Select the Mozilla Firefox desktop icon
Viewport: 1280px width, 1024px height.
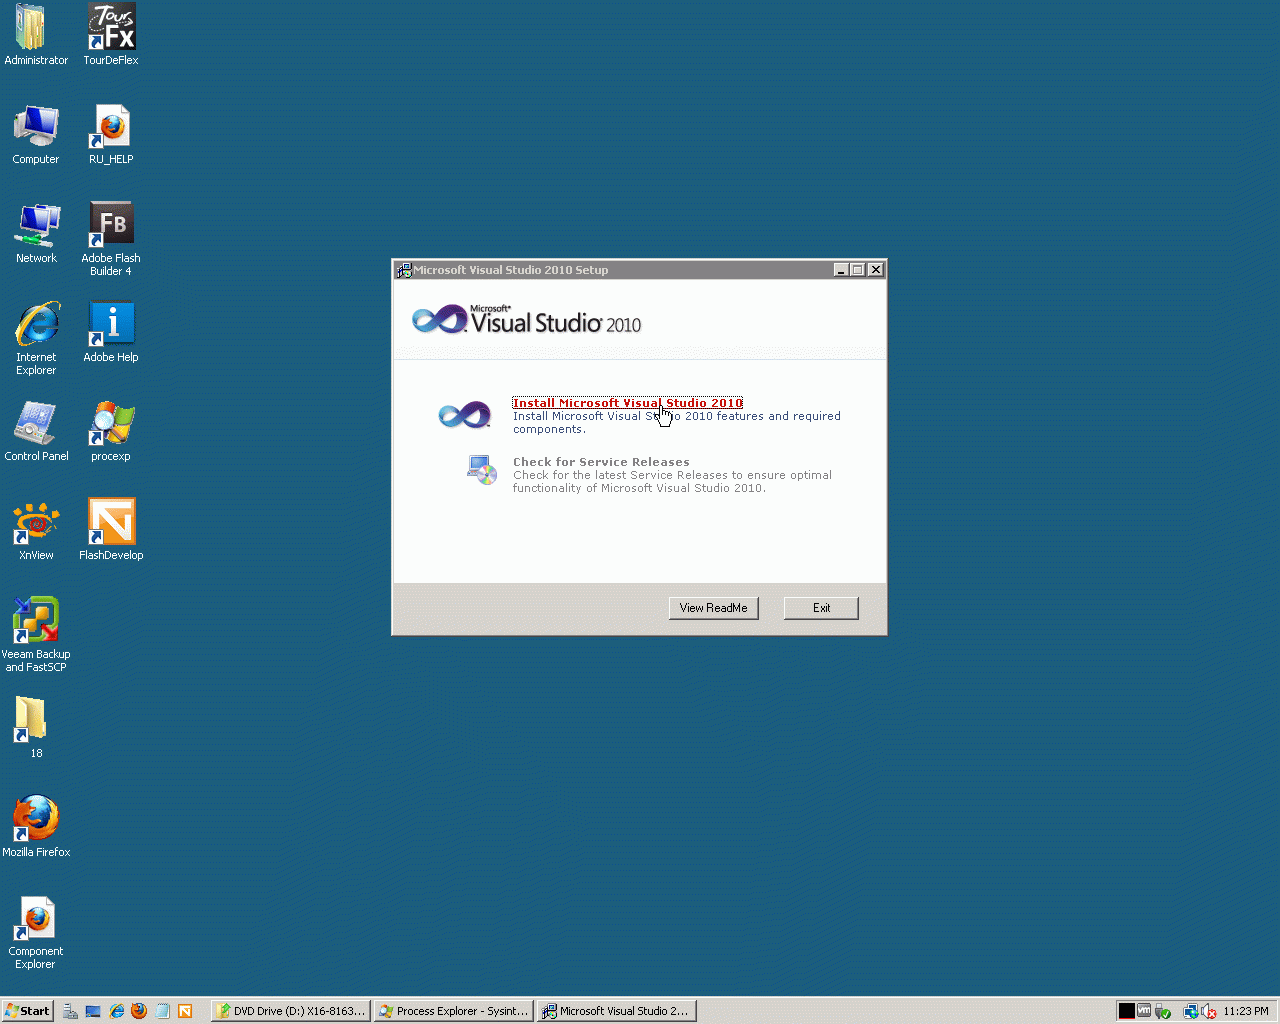[x=36, y=826]
